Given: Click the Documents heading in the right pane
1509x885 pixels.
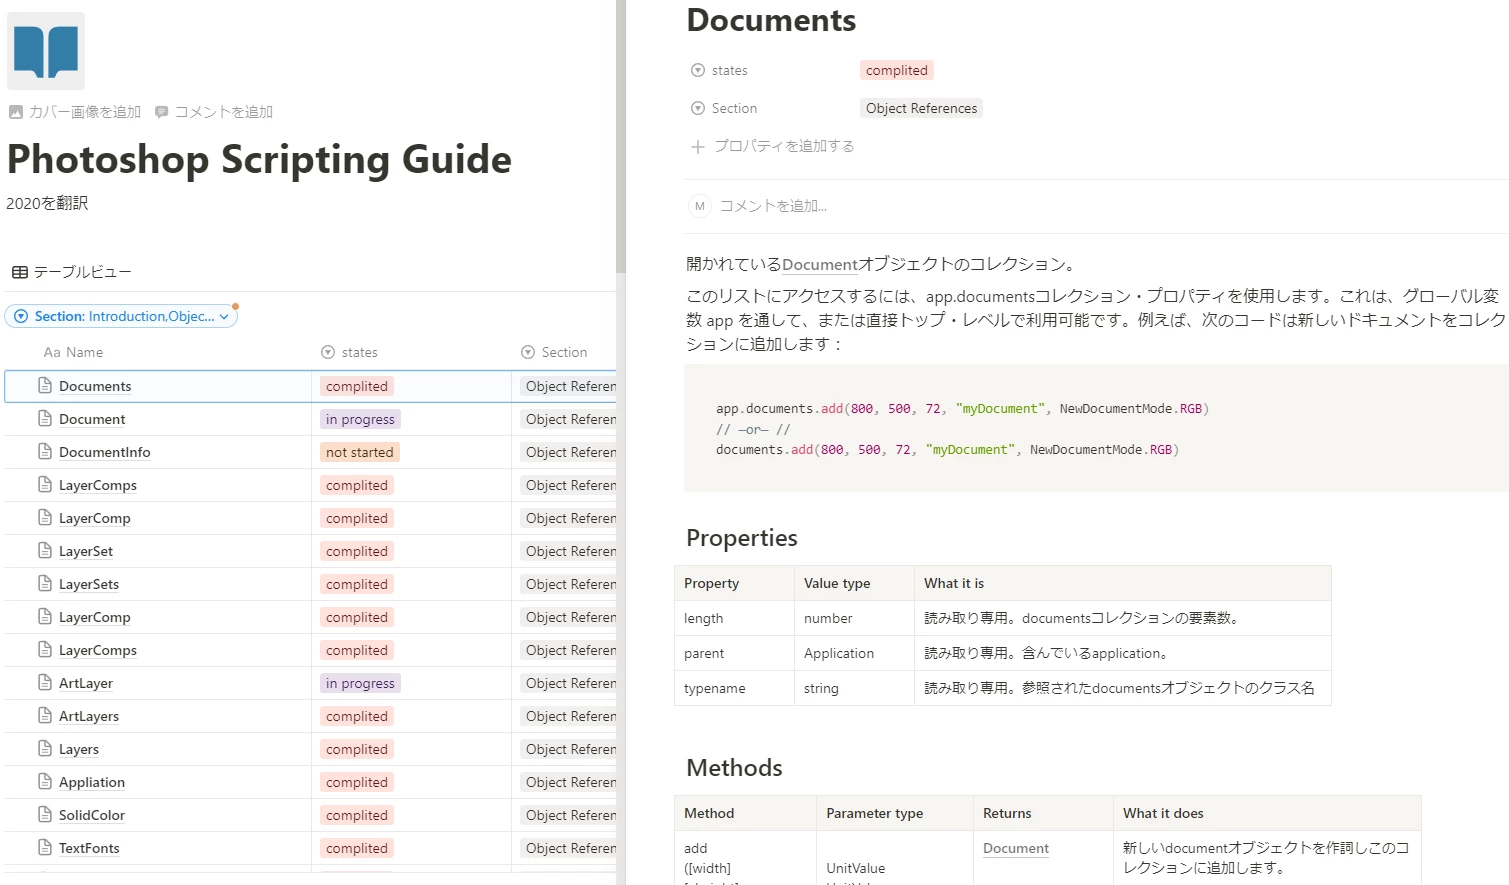Looking at the screenshot, I should [x=771, y=20].
